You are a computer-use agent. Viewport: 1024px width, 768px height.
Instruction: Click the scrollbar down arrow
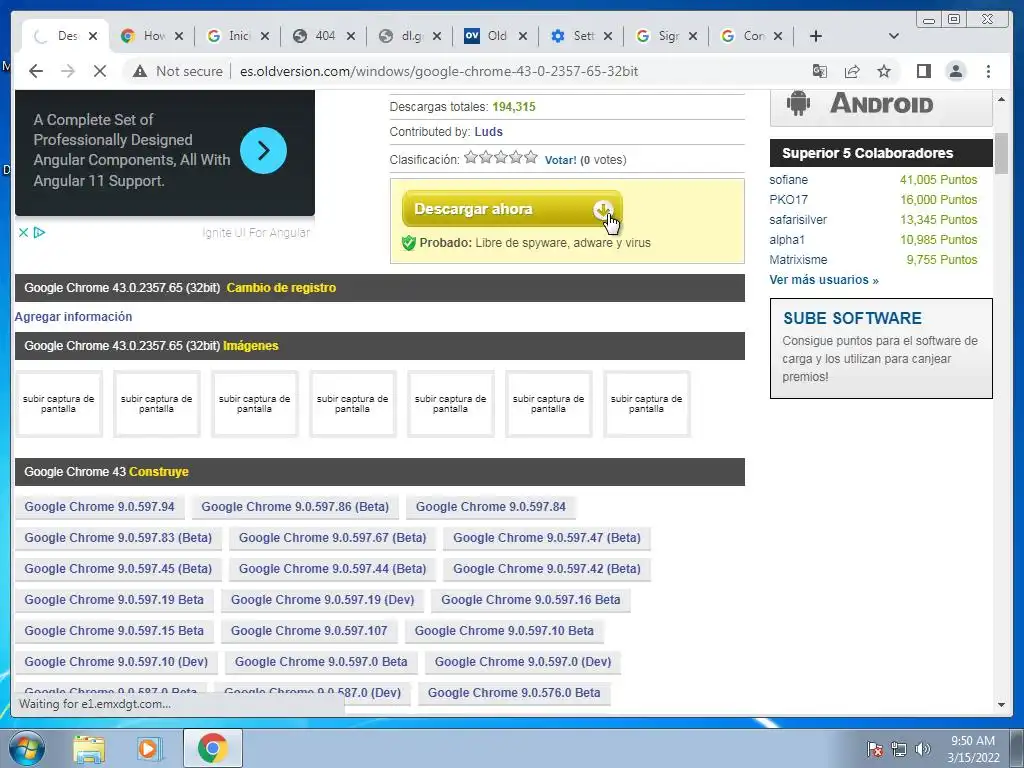pyautogui.click(x=1002, y=705)
